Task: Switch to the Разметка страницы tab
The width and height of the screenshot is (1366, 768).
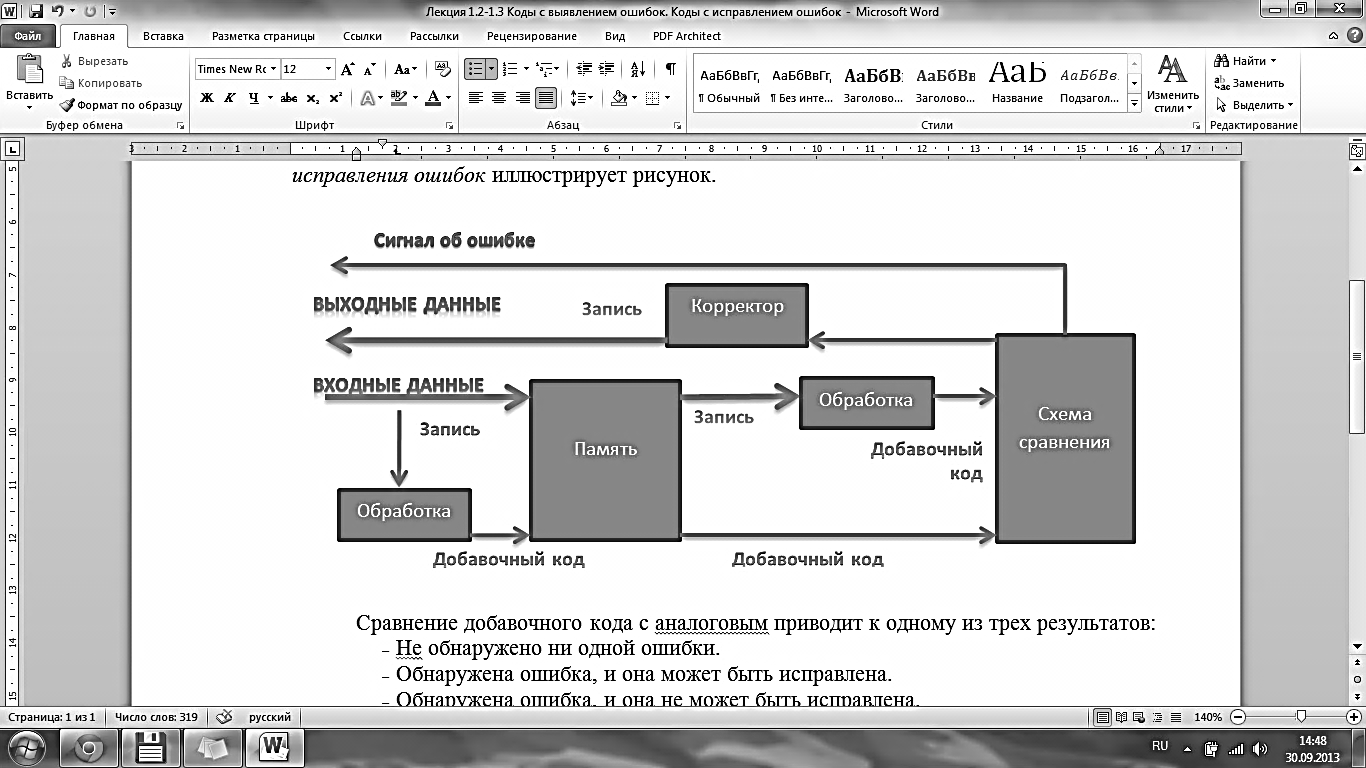Action: 263,36
